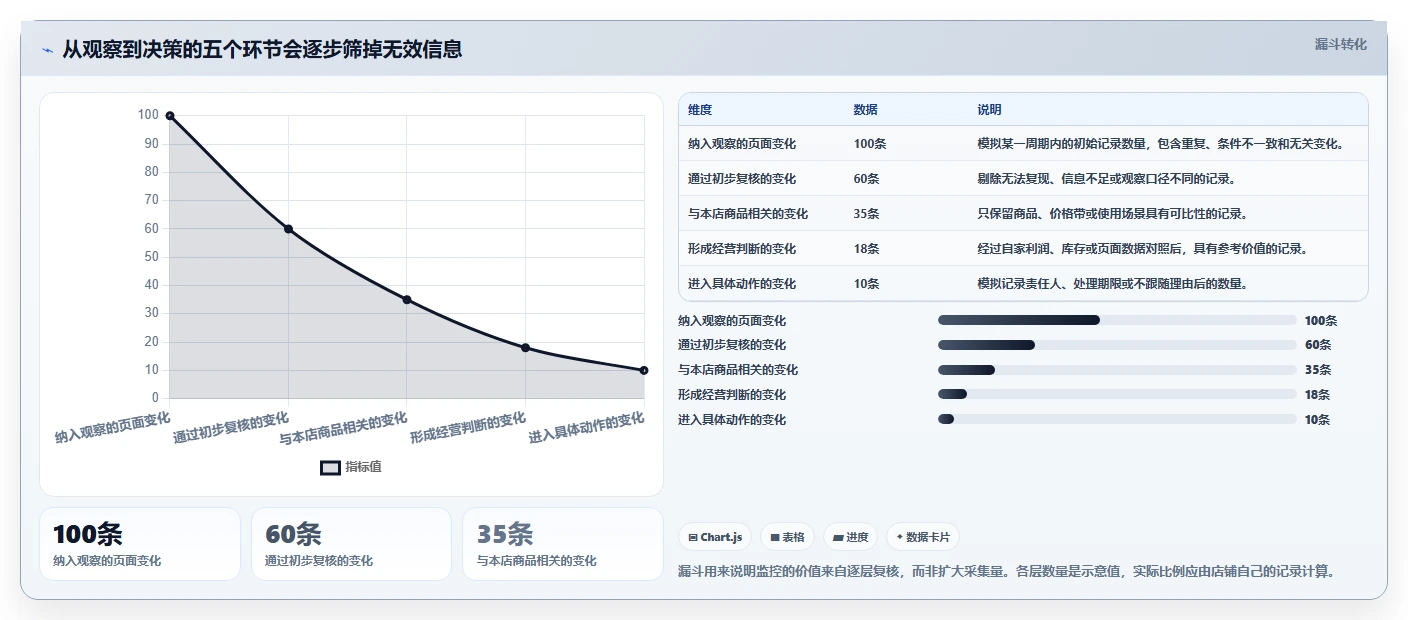Click the chart data point at value 60

(x=288, y=229)
